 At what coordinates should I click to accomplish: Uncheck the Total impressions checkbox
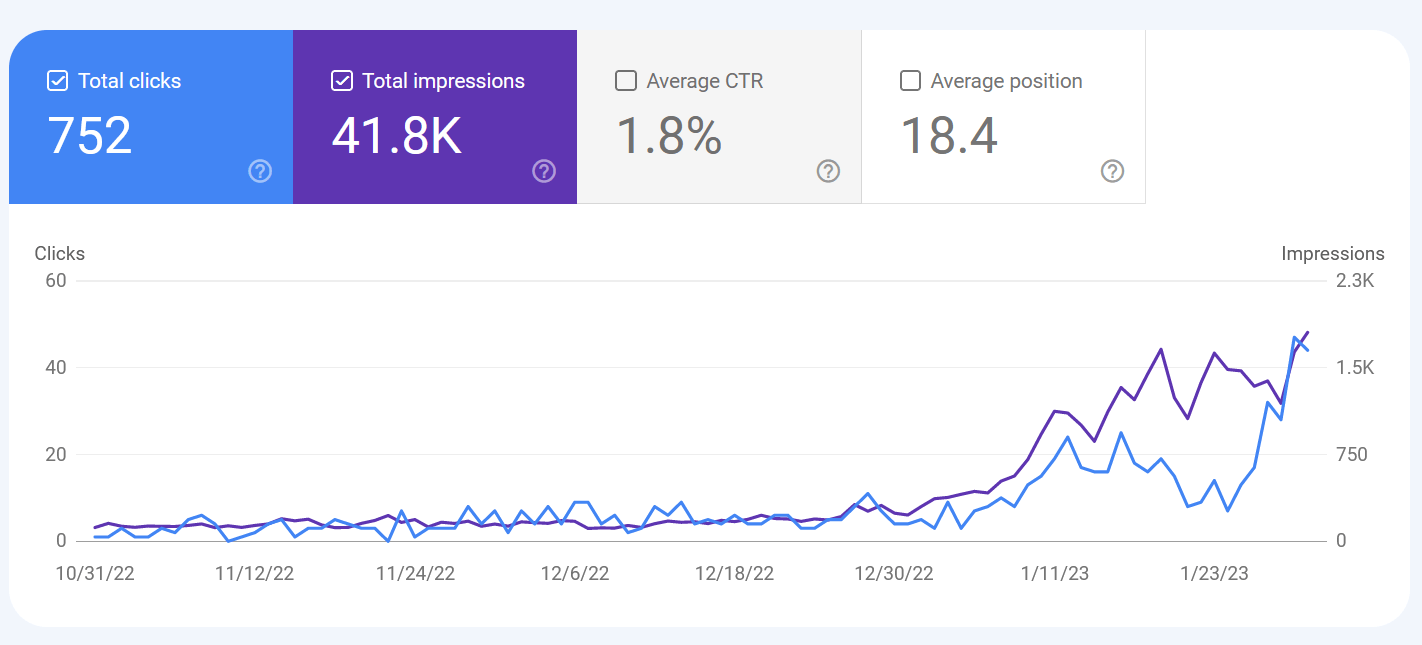(x=342, y=81)
